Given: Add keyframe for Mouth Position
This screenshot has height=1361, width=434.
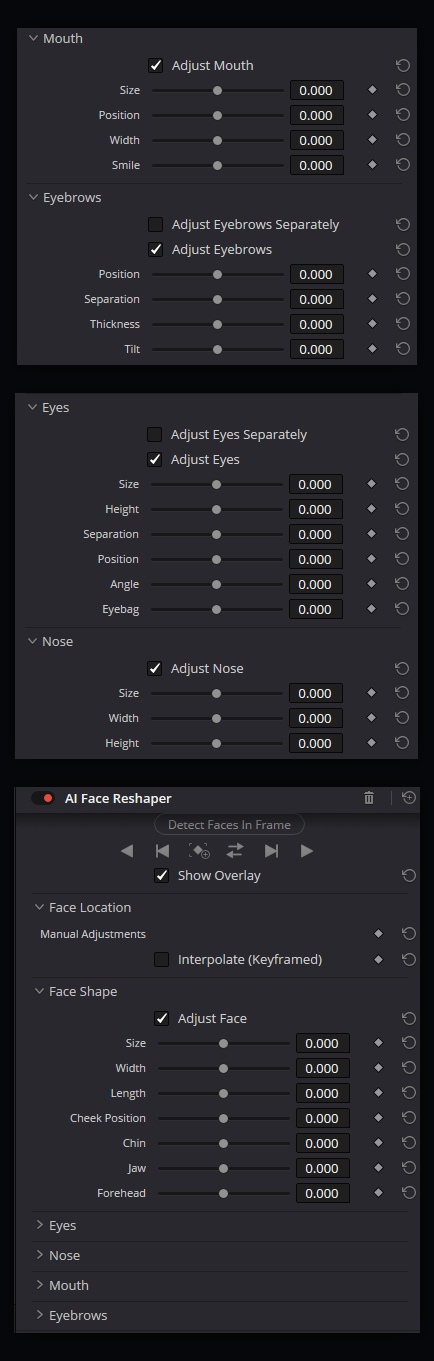Looking at the screenshot, I should point(372,115).
